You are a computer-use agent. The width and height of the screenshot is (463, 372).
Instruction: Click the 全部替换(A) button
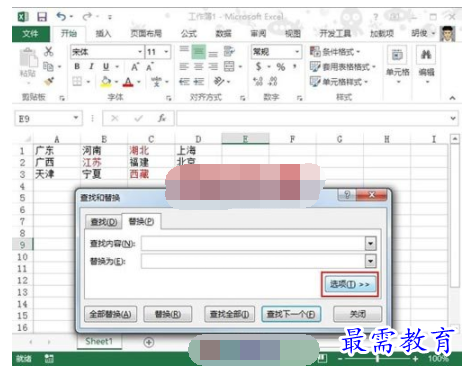coord(110,314)
